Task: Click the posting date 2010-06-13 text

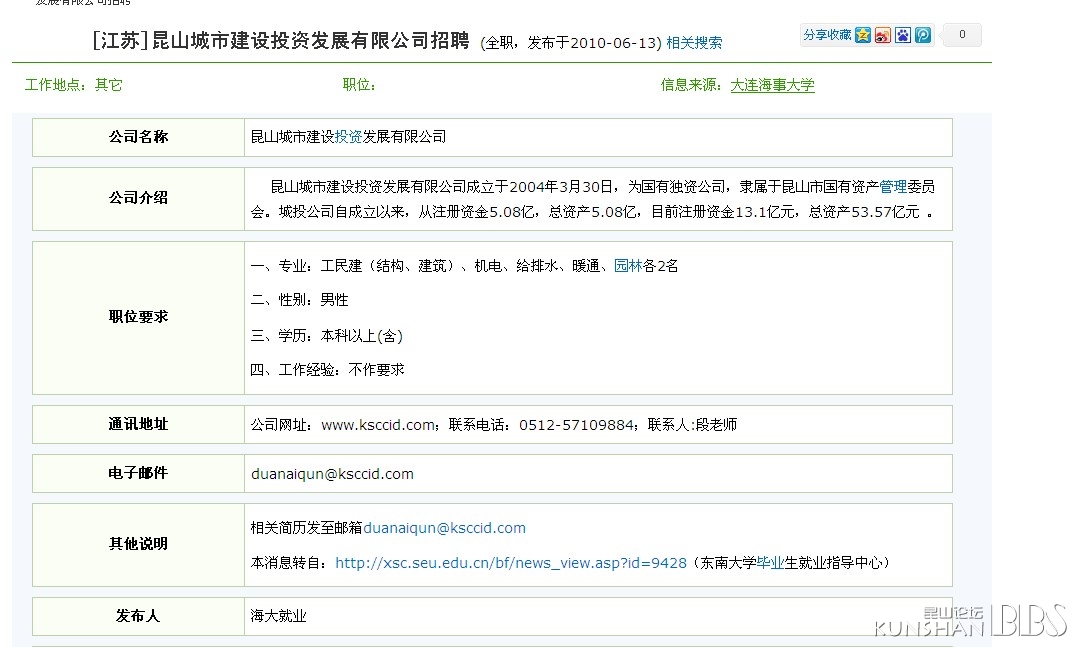Action: (613, 43)
